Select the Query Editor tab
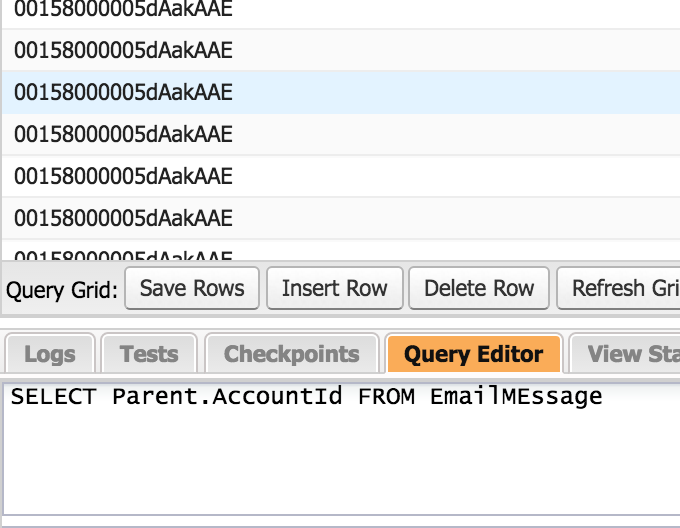The width and height of the screenshot is (680, 528). tap(474, 354)
